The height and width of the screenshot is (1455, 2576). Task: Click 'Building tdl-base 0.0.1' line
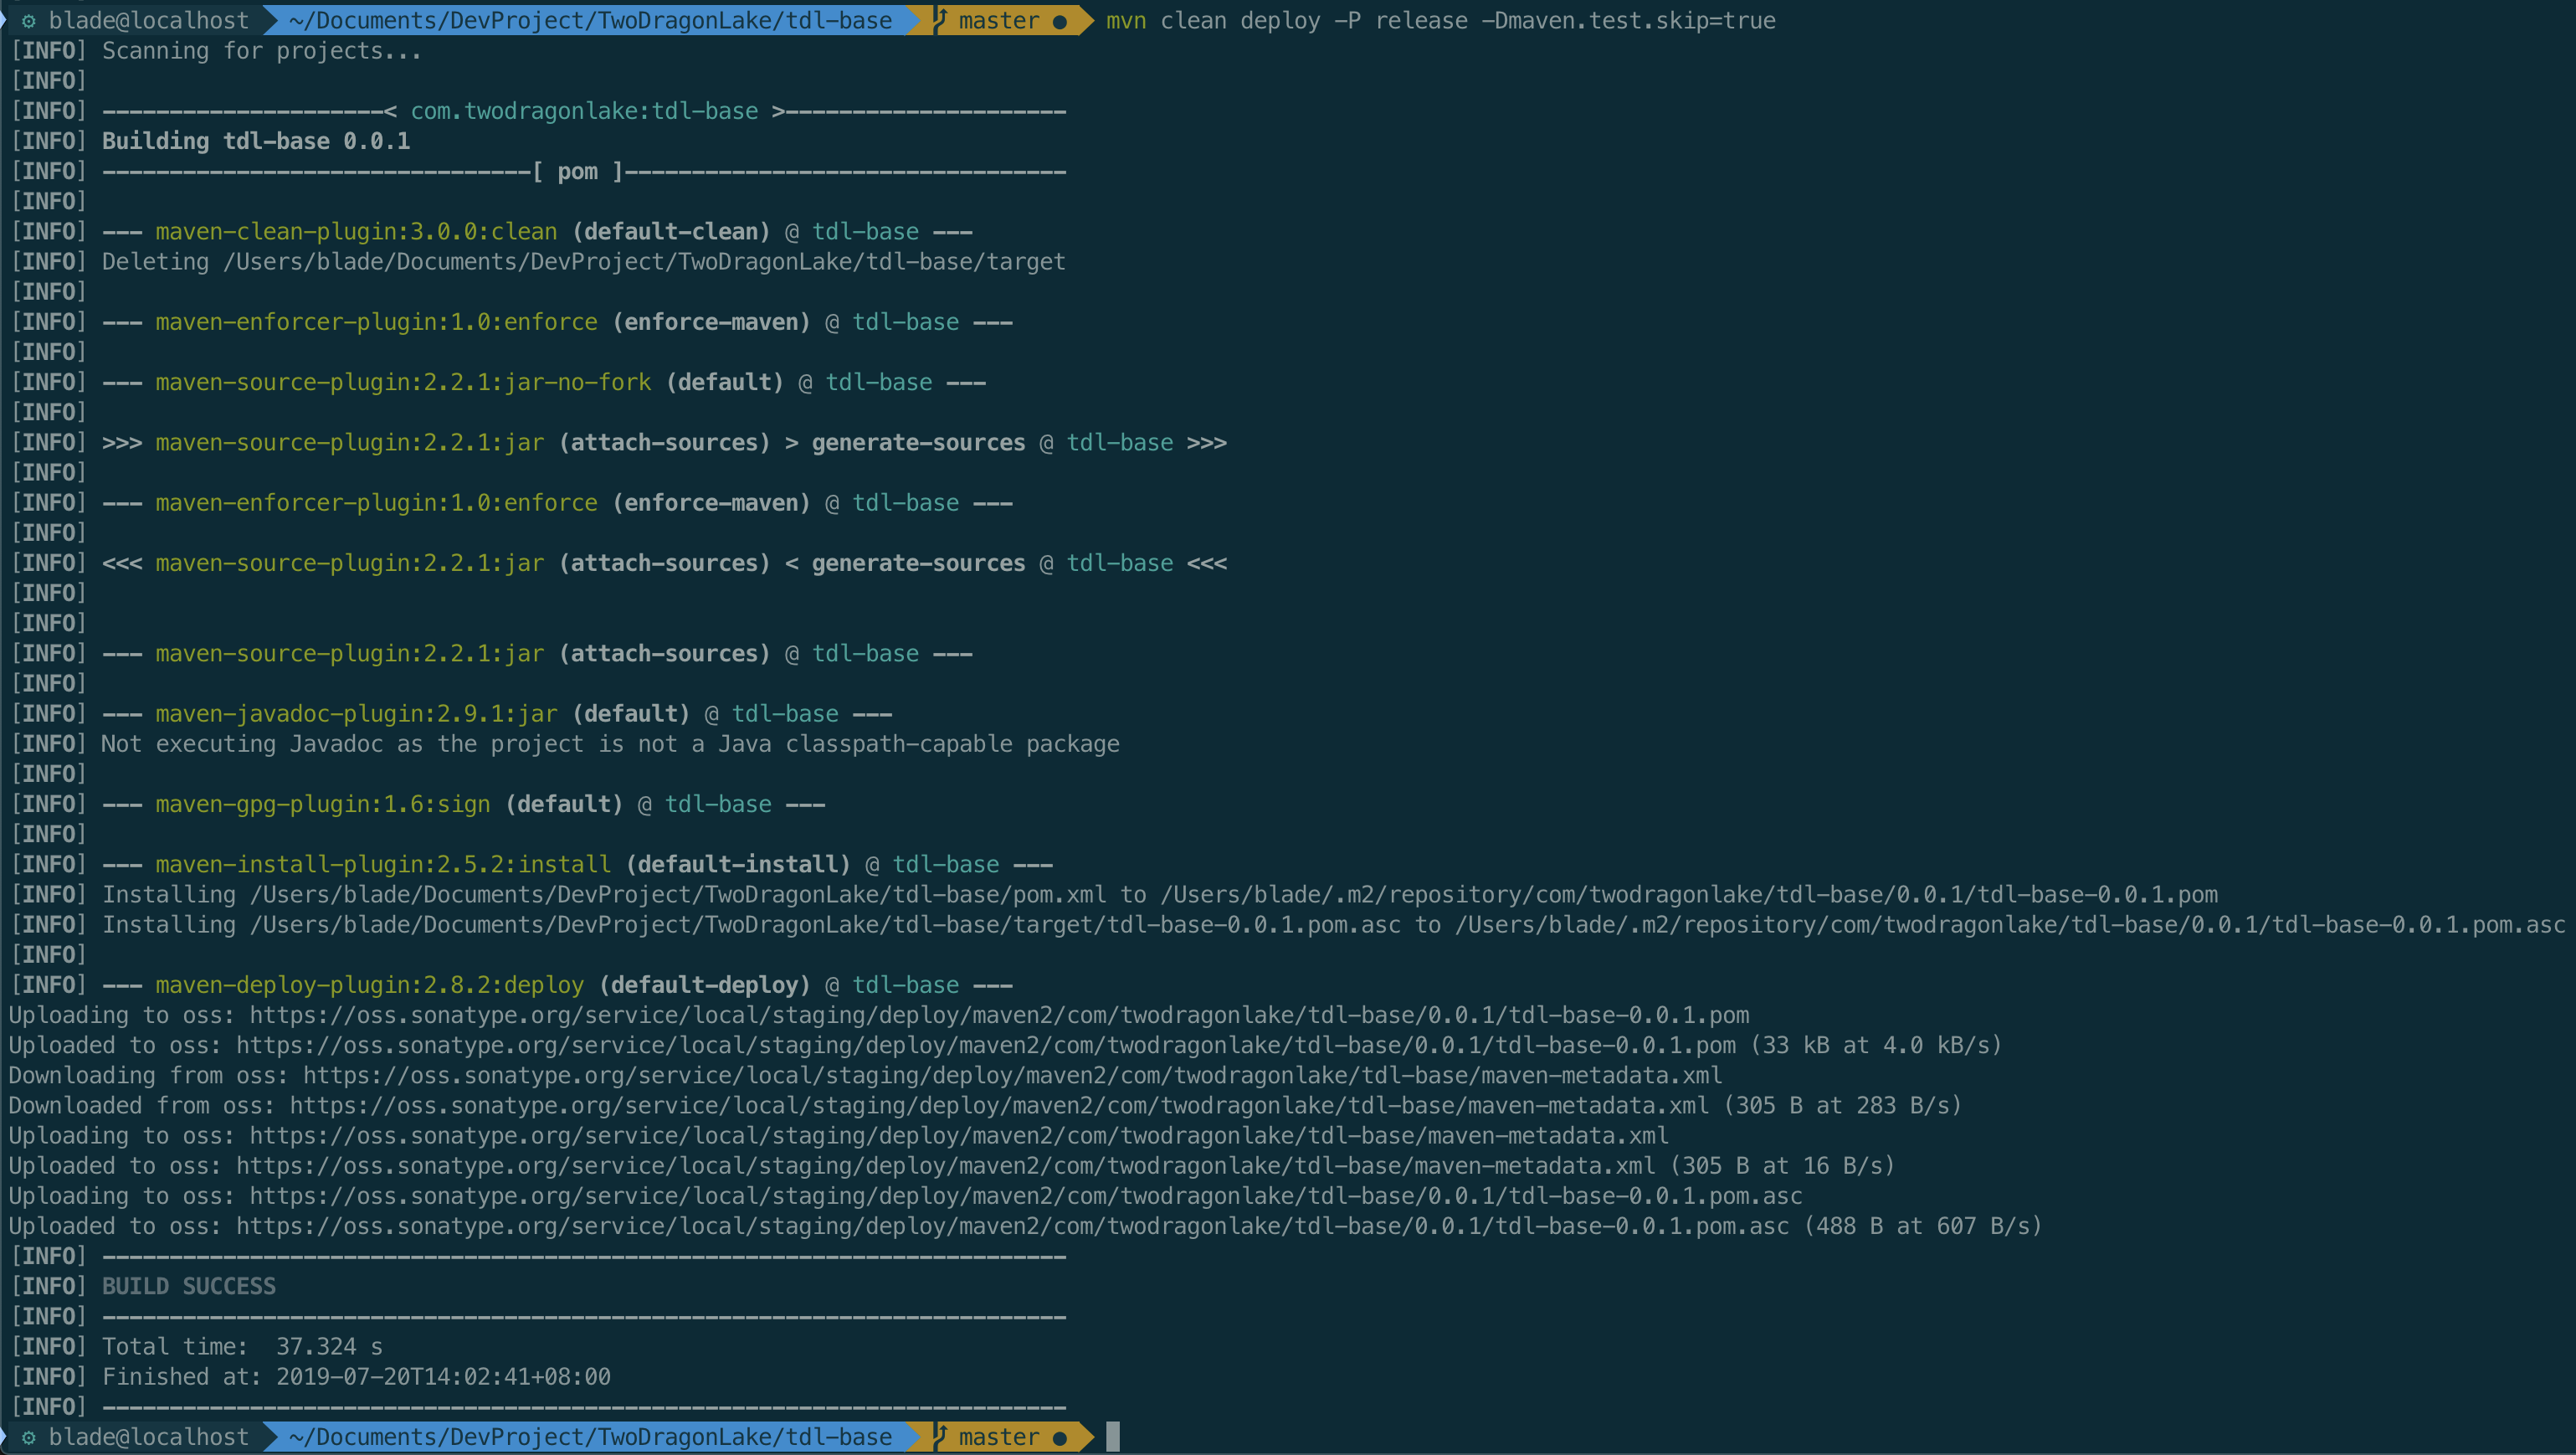(x=256, y=141)
